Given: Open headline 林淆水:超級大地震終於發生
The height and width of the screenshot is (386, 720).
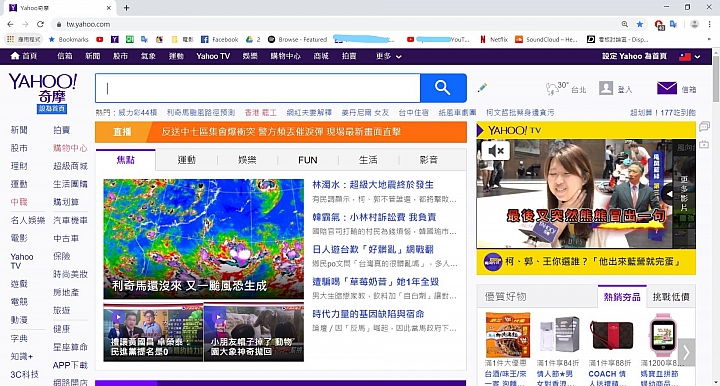Looking at the screenshot, I should [x=373, y=185].
